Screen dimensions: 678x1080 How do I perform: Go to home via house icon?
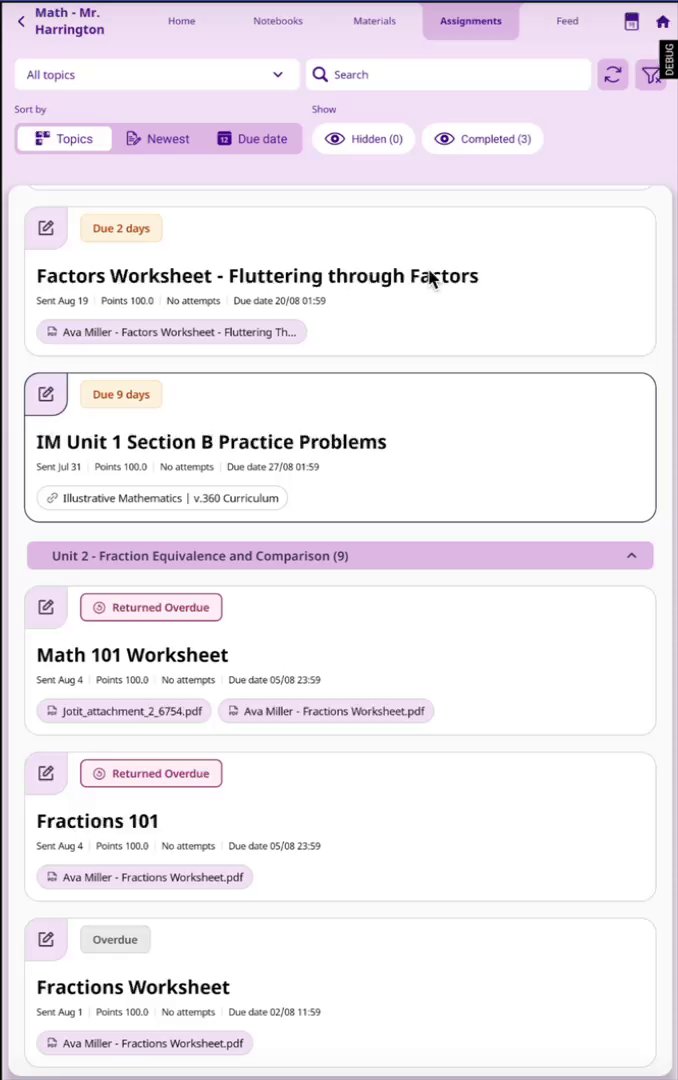click(662, 21)
